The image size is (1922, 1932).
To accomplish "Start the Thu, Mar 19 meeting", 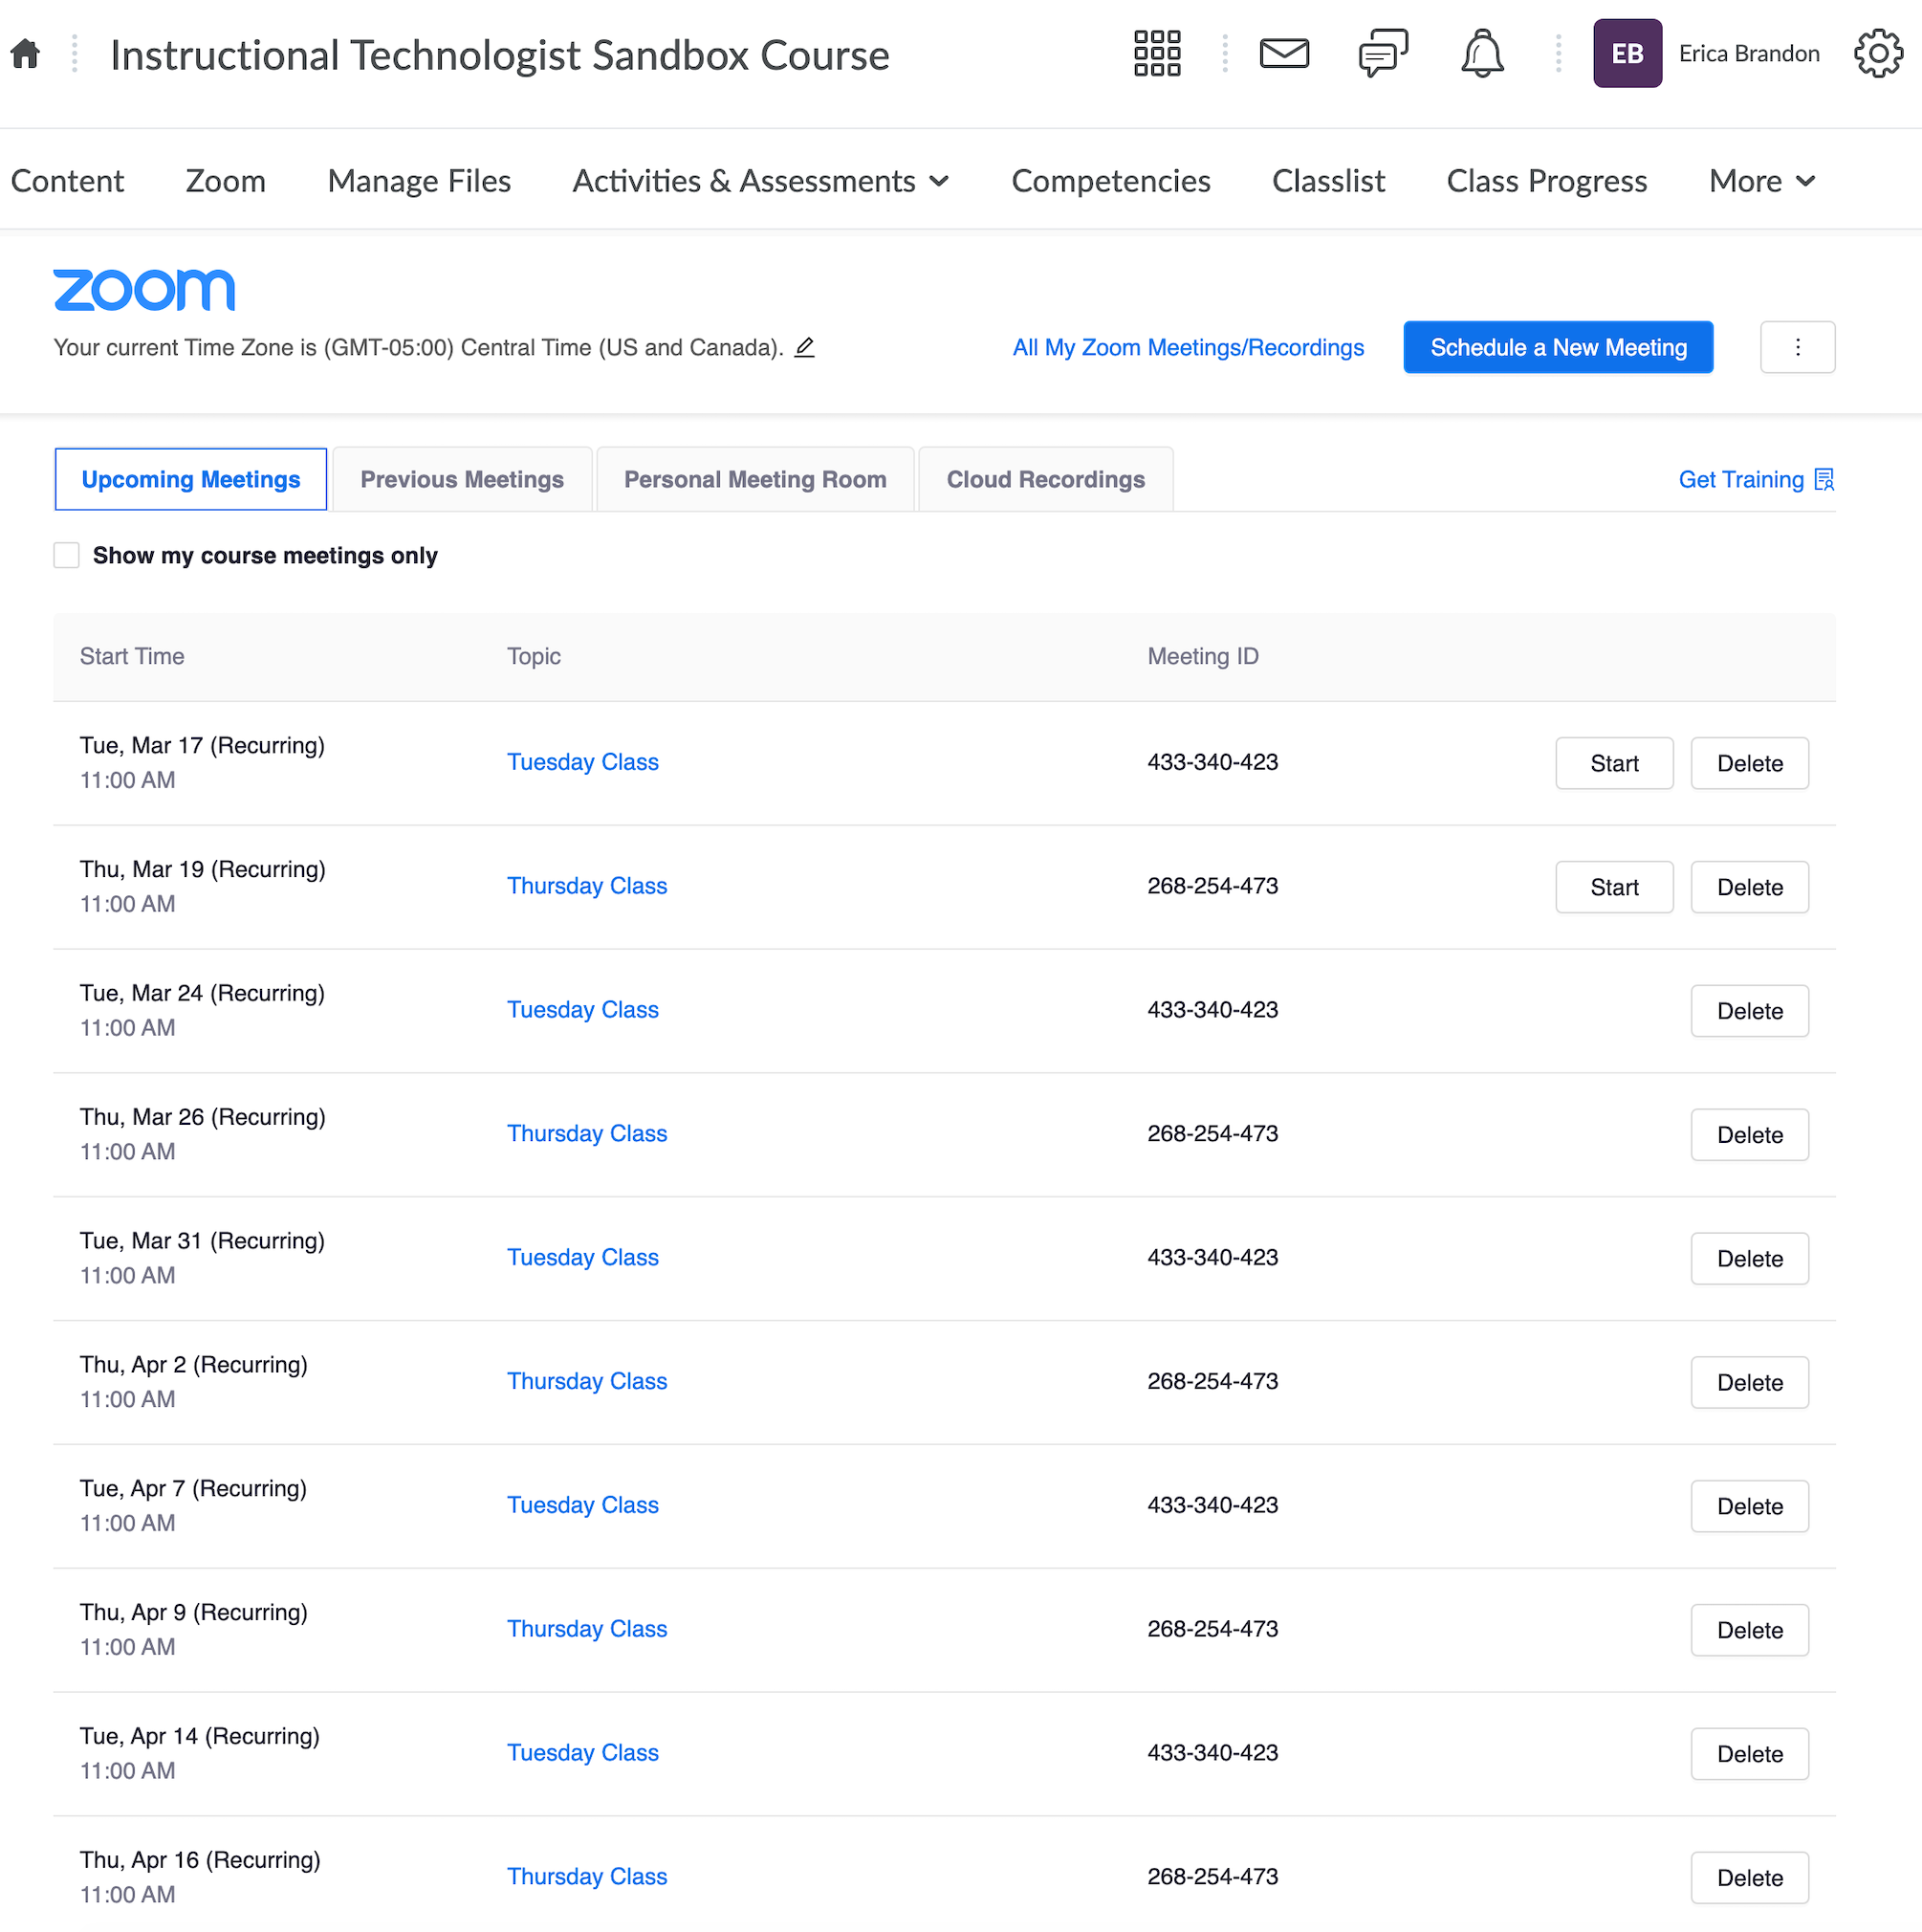I will click(x=1614, y=887).
